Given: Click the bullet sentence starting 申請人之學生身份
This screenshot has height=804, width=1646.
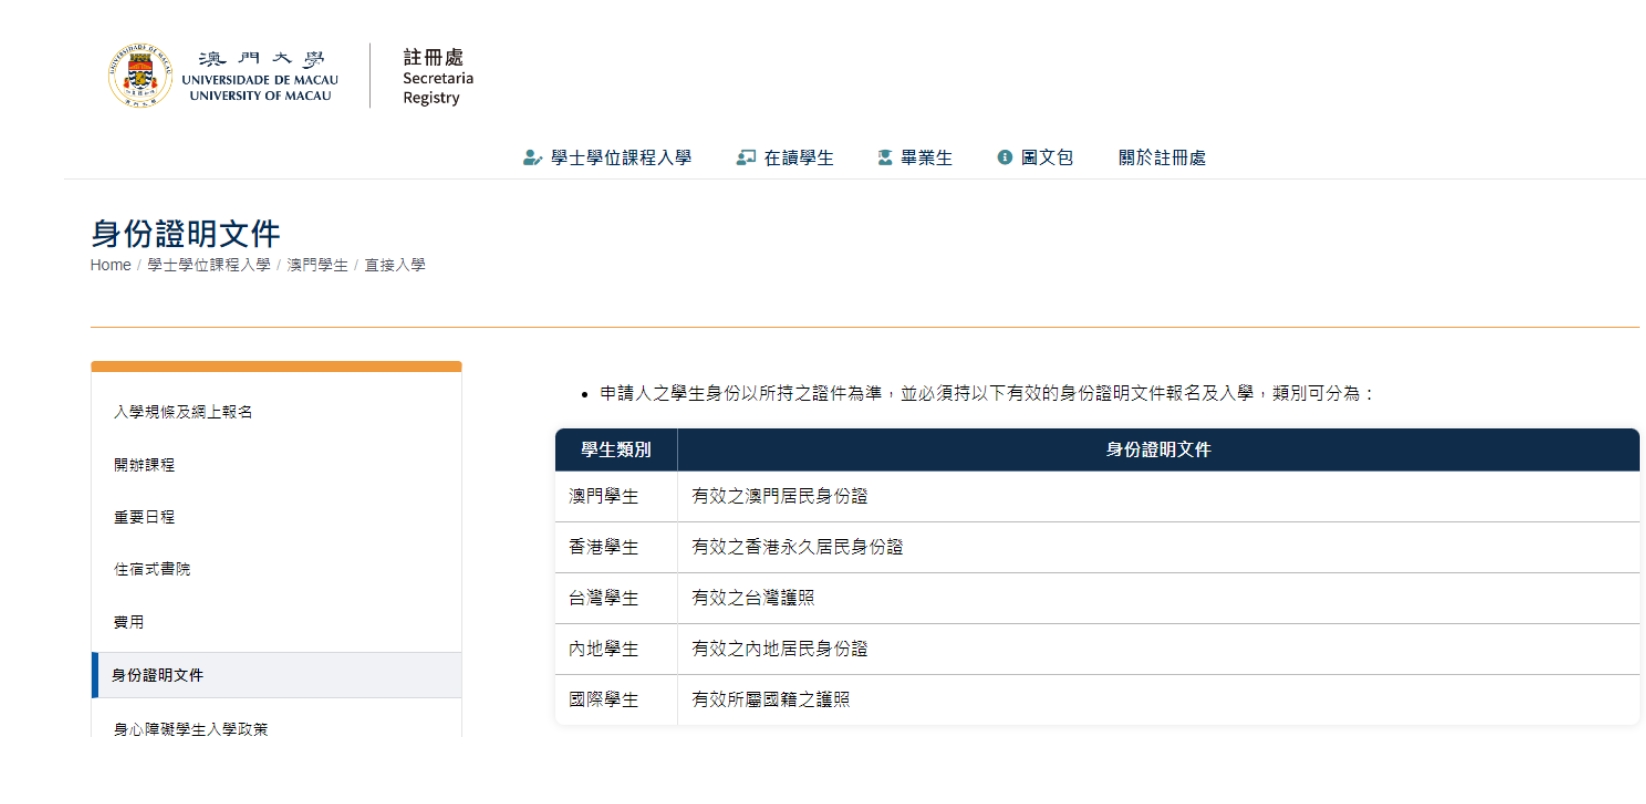Looking at the screenshot, I should point(987,394).
